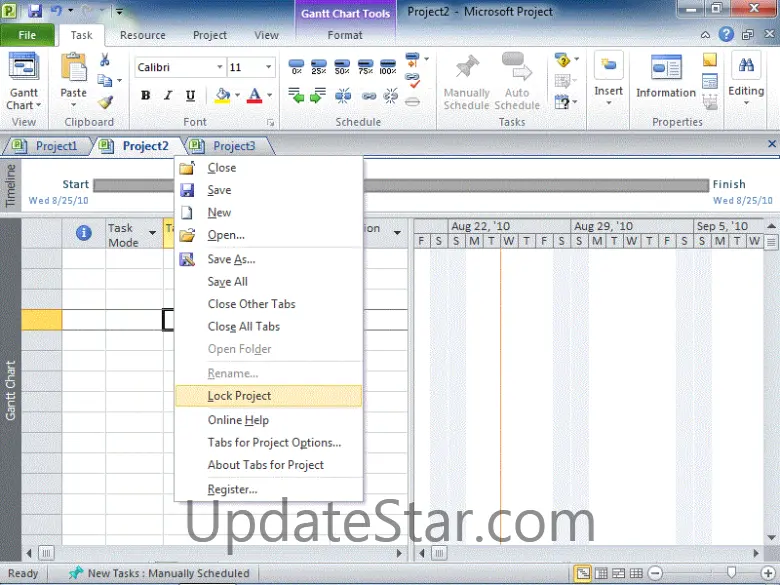Click the Unlink Tasks broken chain icon
This screenshot has height=585, width=780.
(390, 96)
